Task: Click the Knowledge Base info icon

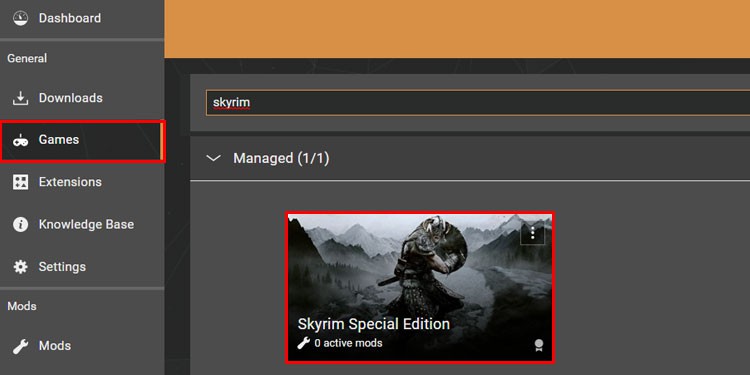Action: (21, 224)
